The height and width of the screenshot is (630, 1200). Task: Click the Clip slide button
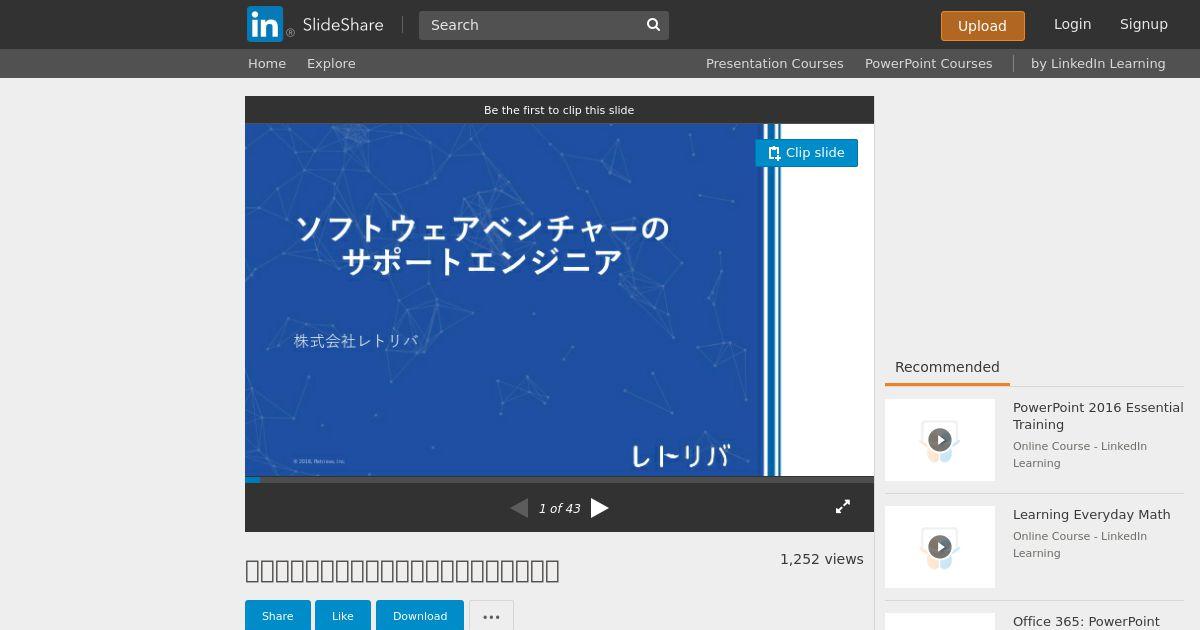[806, 153]
